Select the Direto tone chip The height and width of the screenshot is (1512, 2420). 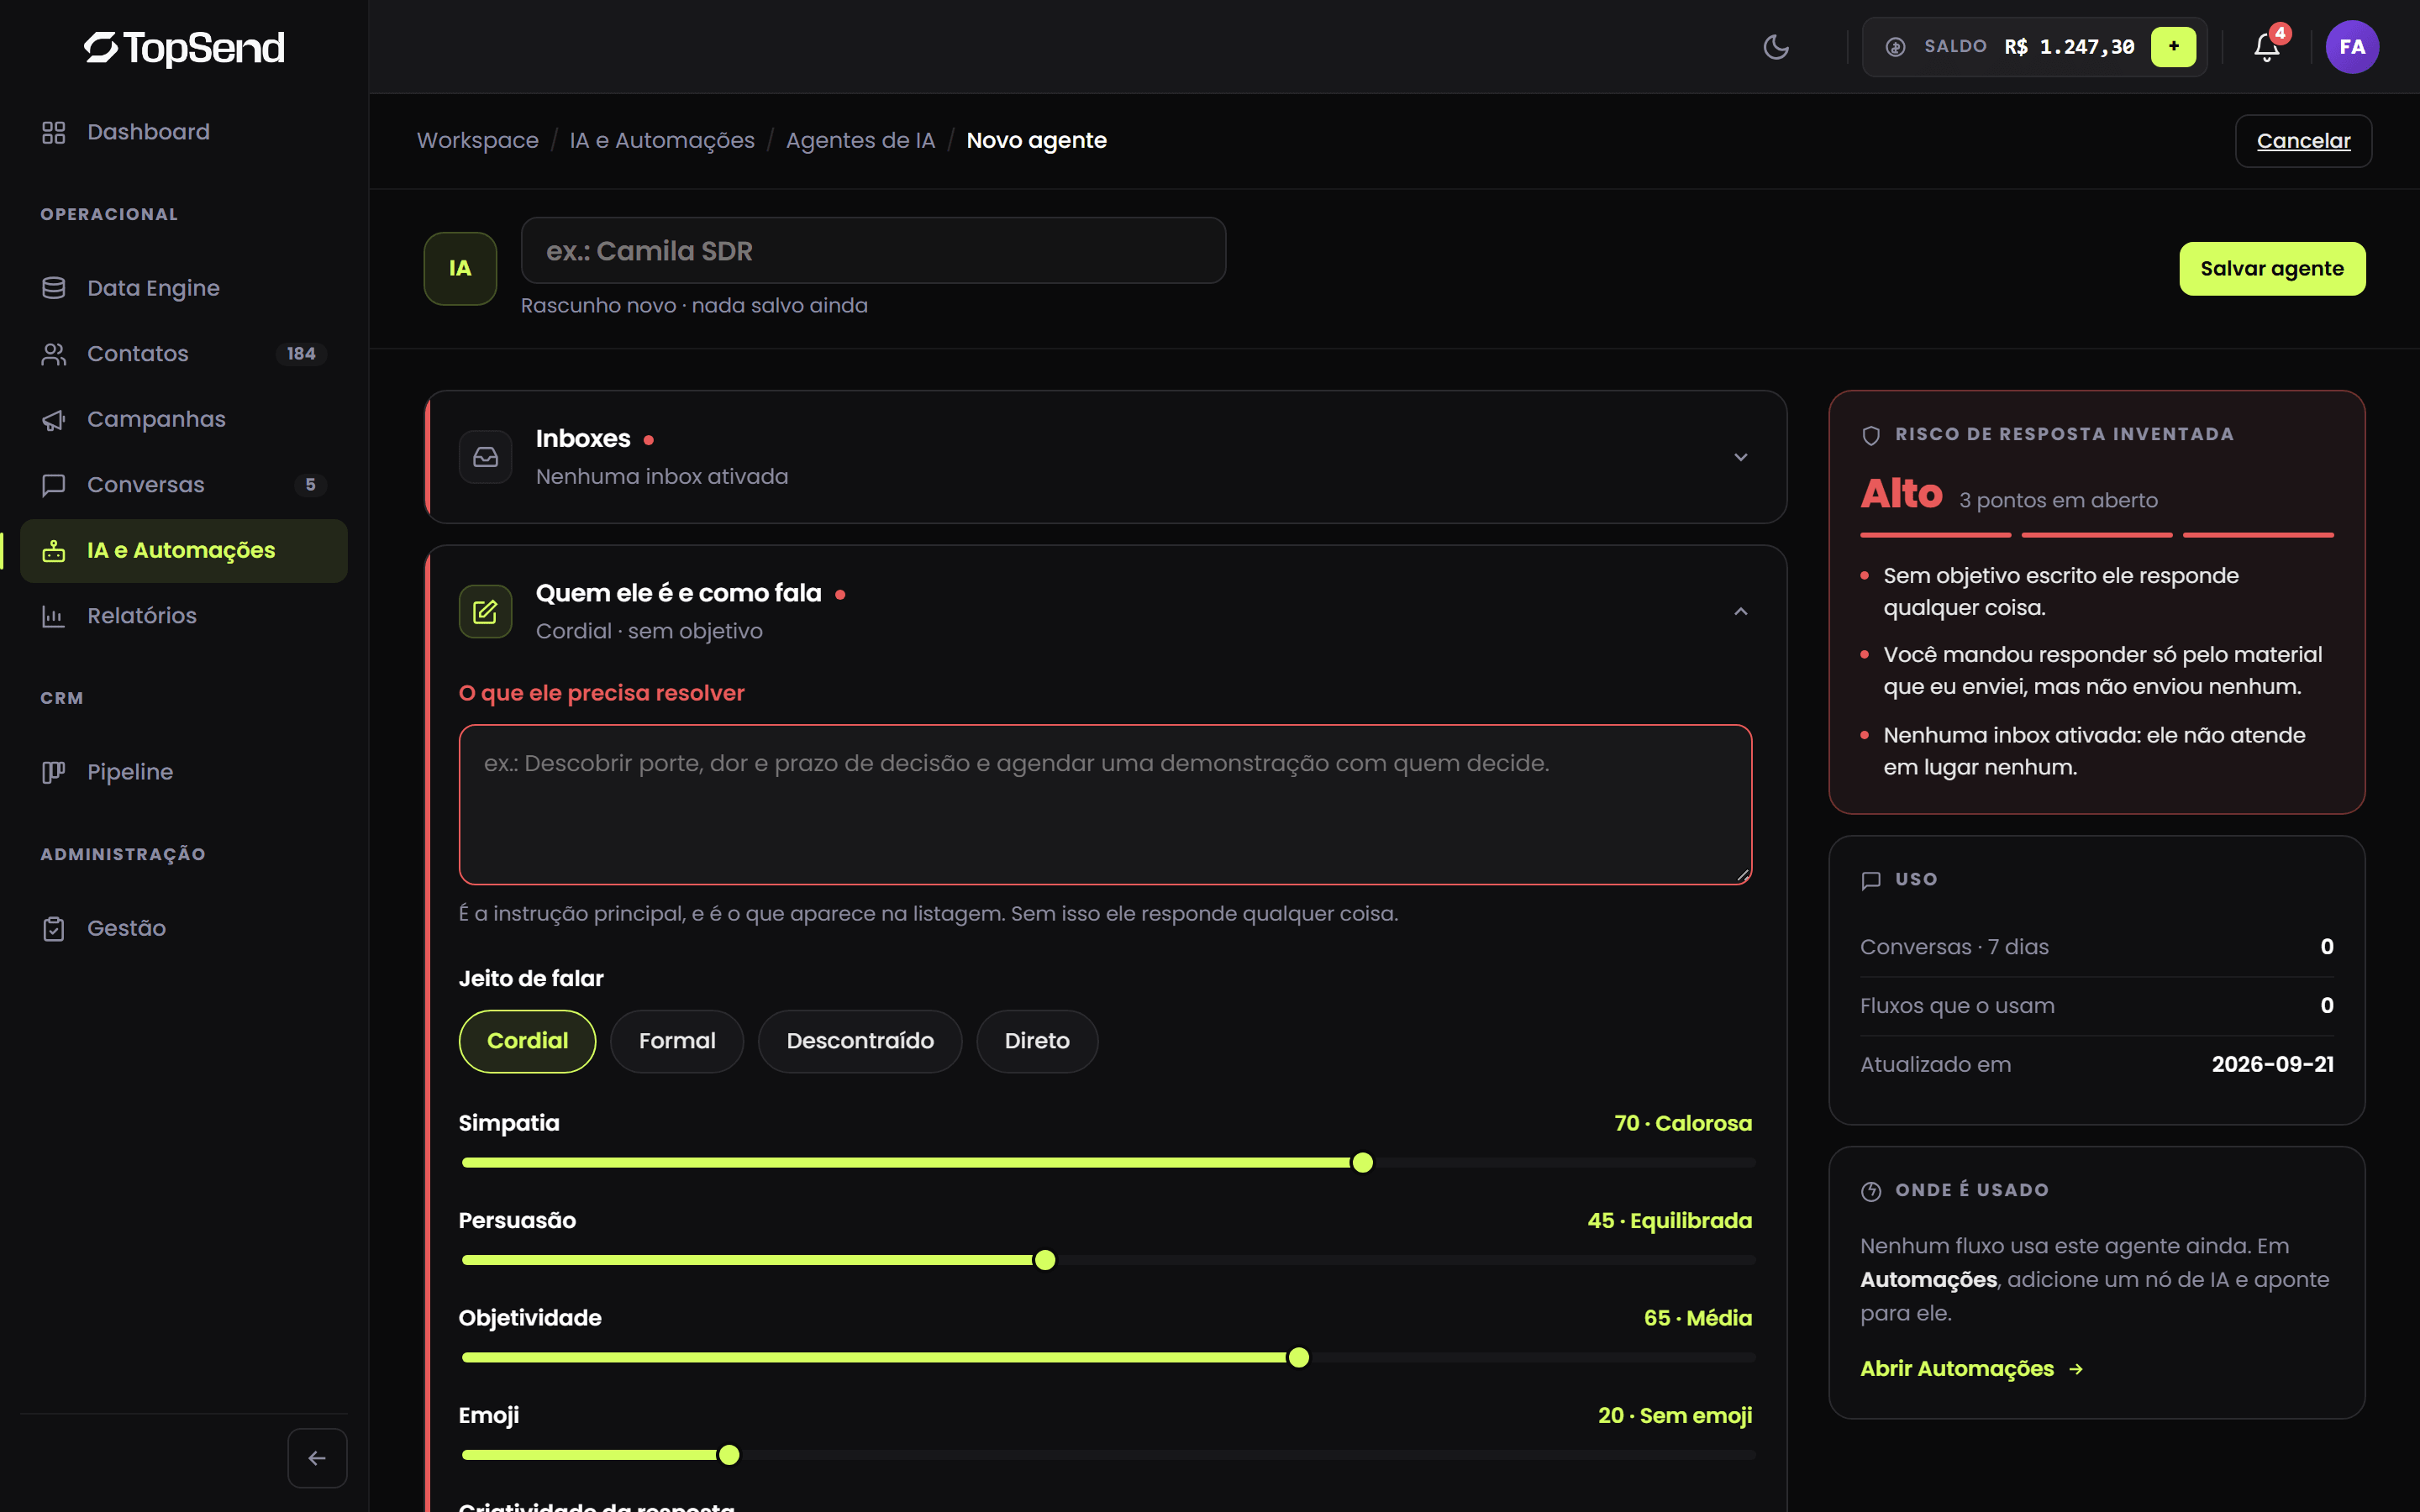[x=1037, y=1041]
